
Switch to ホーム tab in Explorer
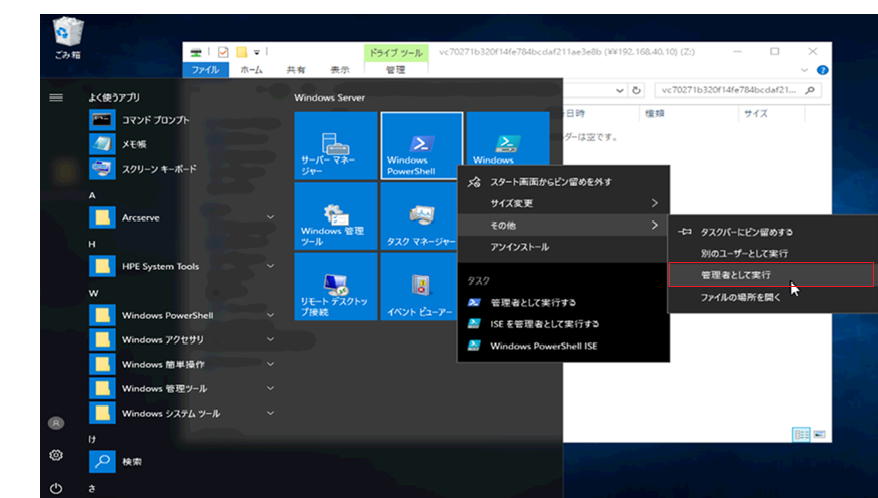tap(251, 70)
